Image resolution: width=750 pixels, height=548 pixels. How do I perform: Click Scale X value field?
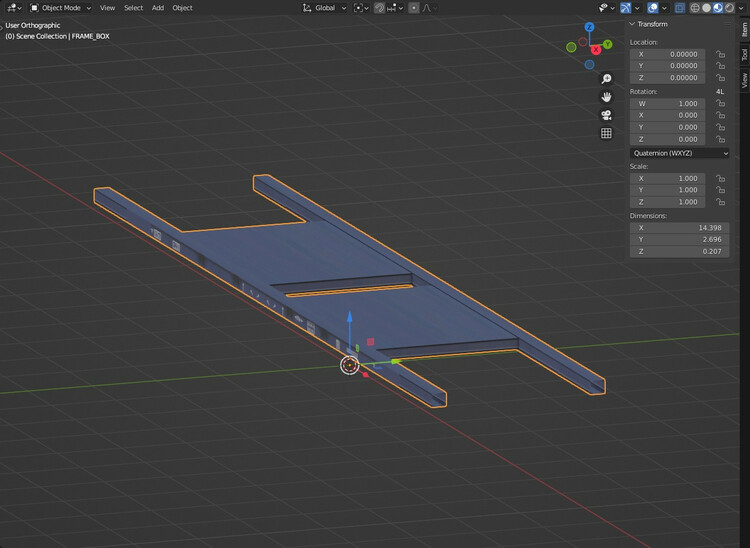pos(667,178)
